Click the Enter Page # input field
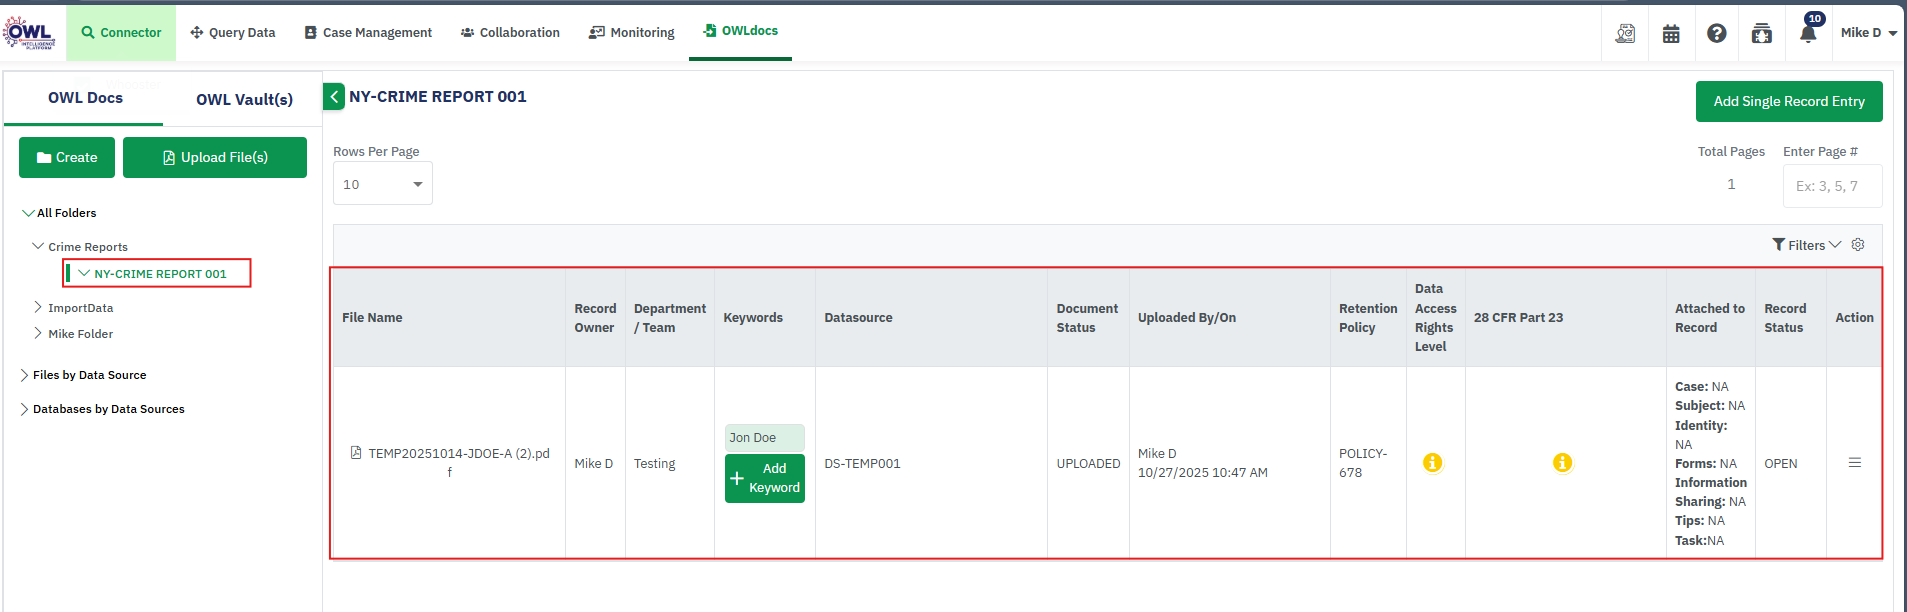The image size is (1907, 612). (x=1832, y=186)
